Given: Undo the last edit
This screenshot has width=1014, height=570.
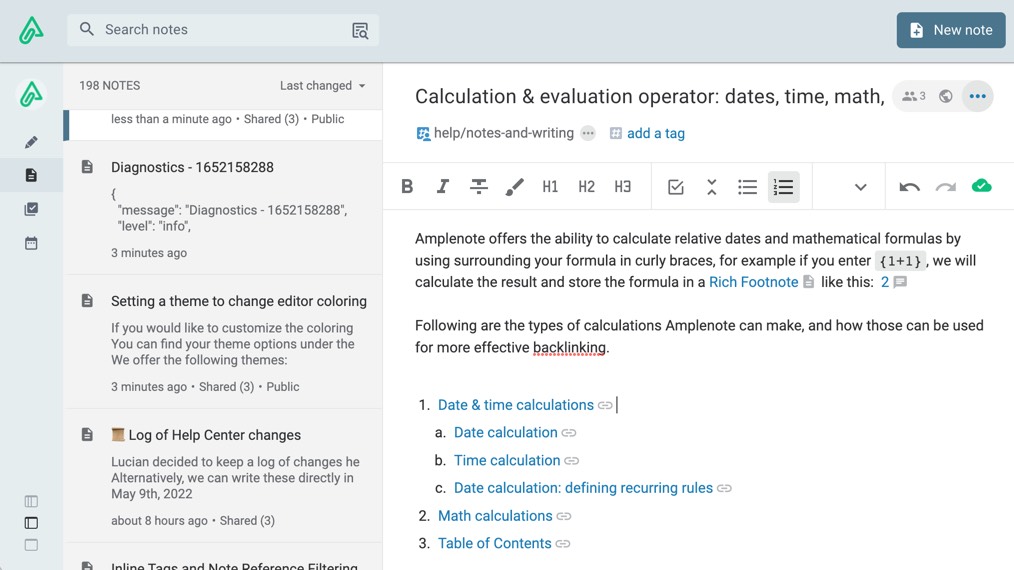Looking at the screenshot, I should 909,187.
